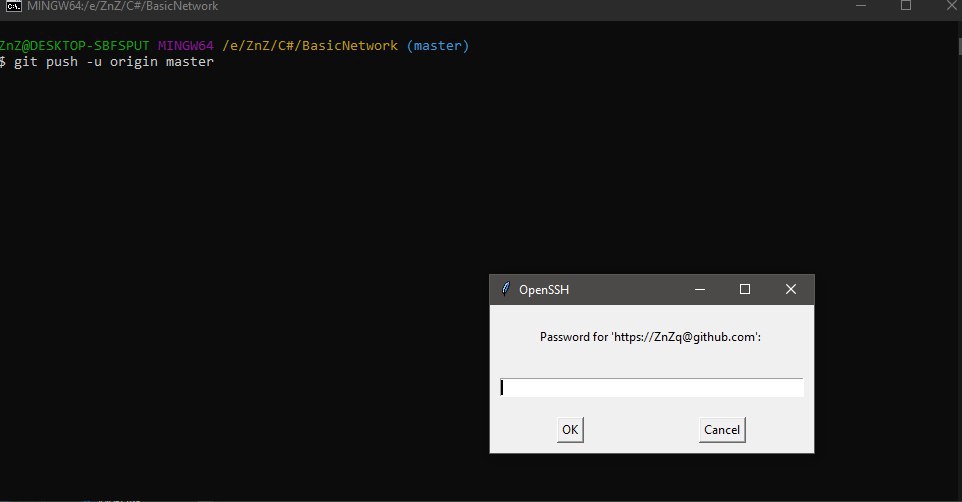
Task: Focus the password input field
Action: pos(652,387)
